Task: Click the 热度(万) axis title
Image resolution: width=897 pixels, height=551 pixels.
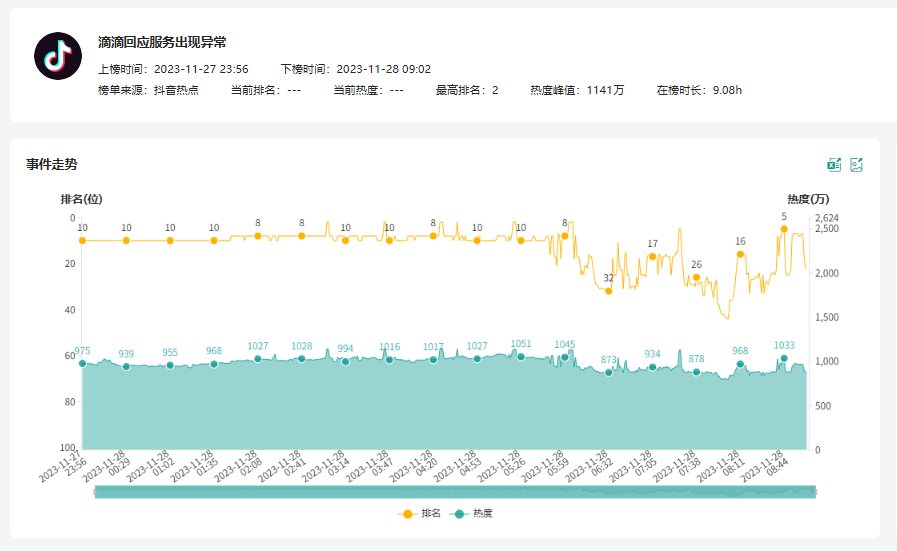Action: tap(808, 199)
